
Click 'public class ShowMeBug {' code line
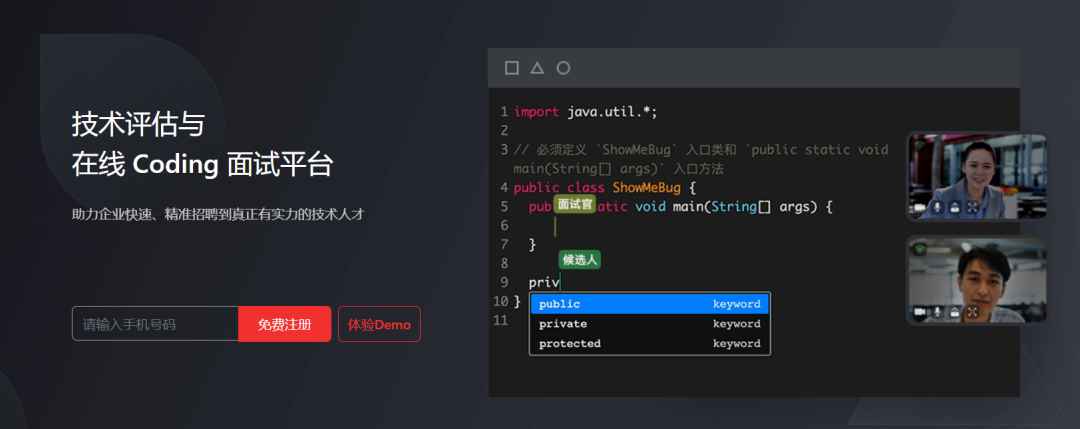(x=605, y=187)
